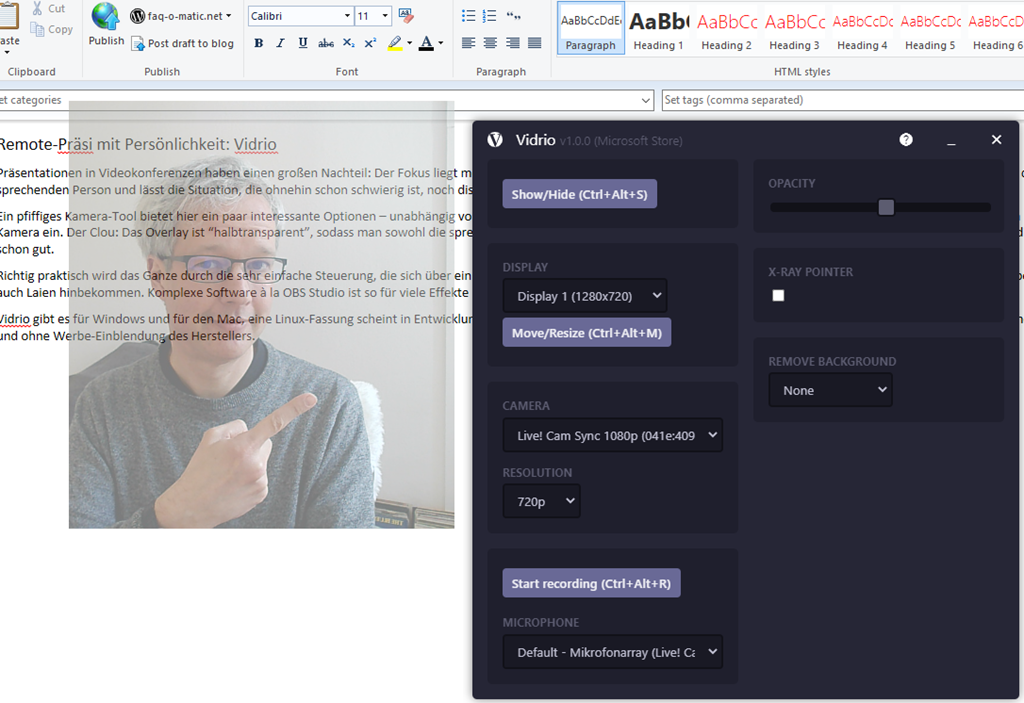Click the Vidrio Opacity slider handle
The image size is (1024, 703).
(886, 207)
